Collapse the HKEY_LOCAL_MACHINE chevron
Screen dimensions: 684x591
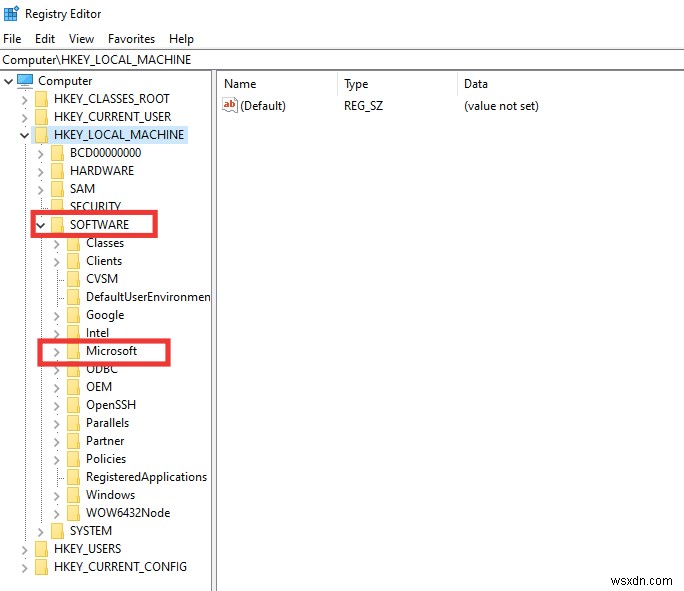point(24,135)
